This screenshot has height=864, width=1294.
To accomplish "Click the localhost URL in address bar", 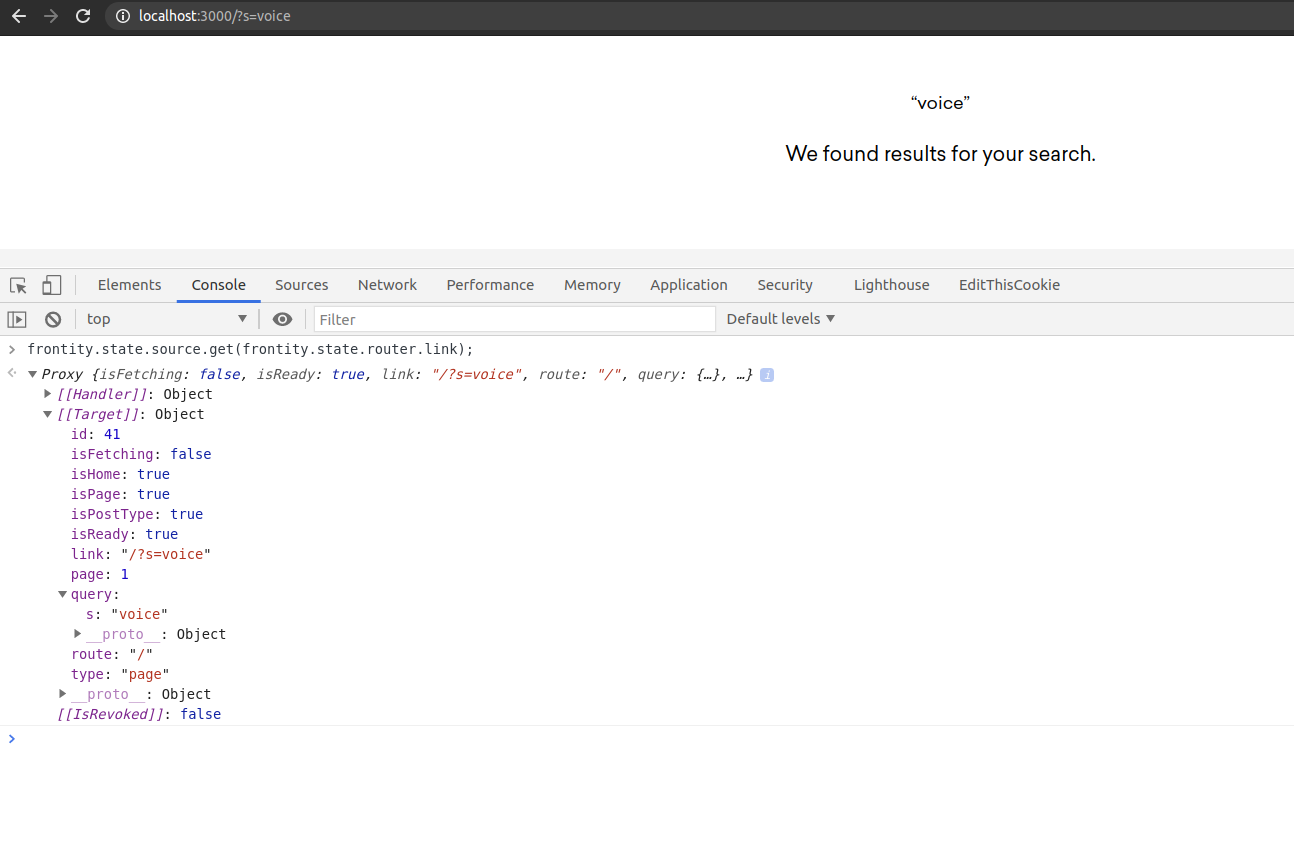I will point(215,16).
